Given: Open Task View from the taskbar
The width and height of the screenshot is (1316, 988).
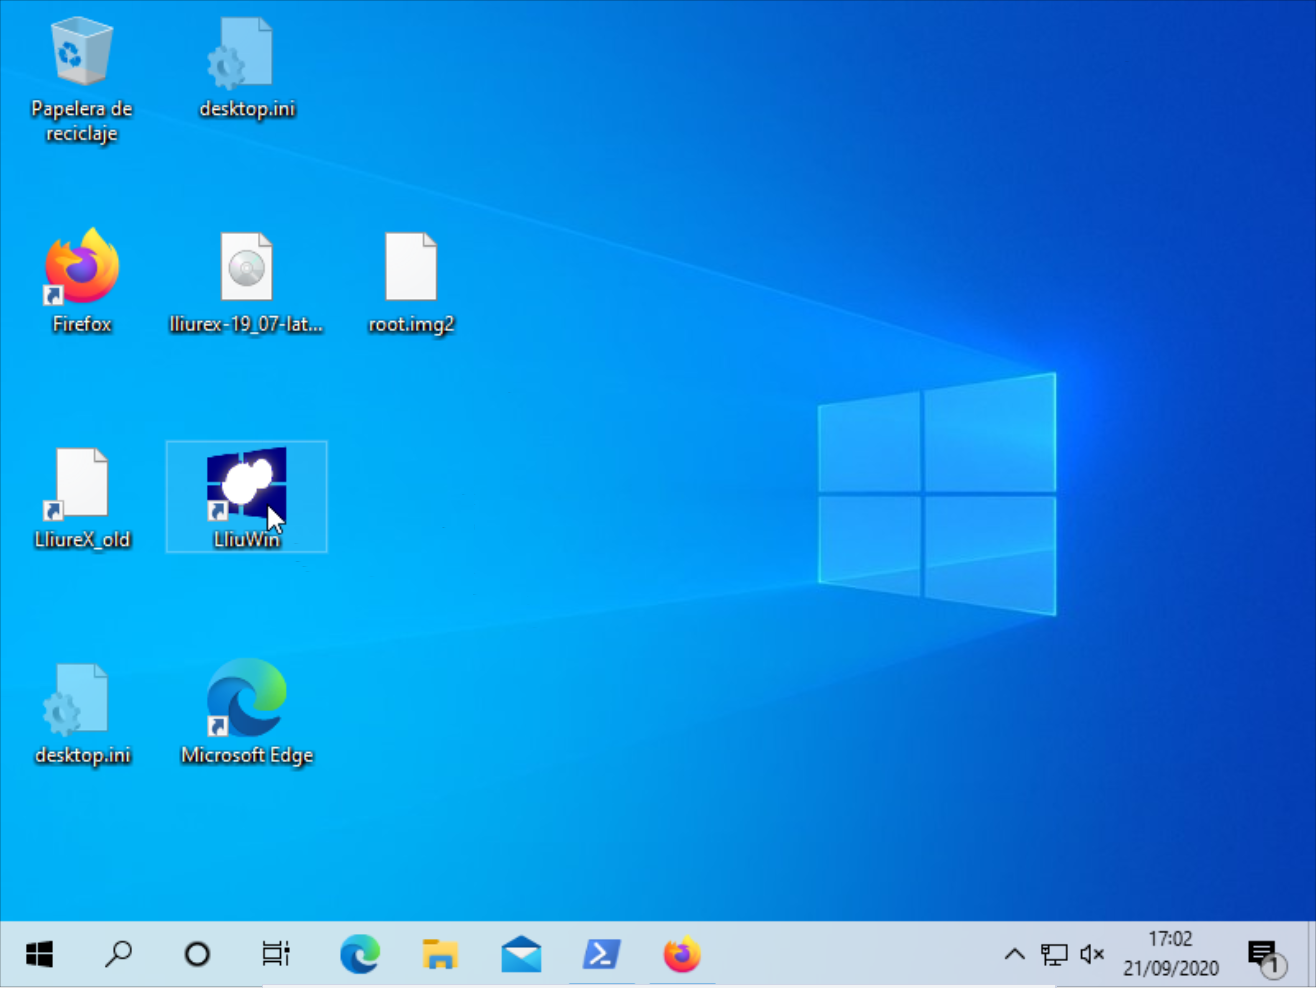Looking at the screenshot, I should click(276, 955).
